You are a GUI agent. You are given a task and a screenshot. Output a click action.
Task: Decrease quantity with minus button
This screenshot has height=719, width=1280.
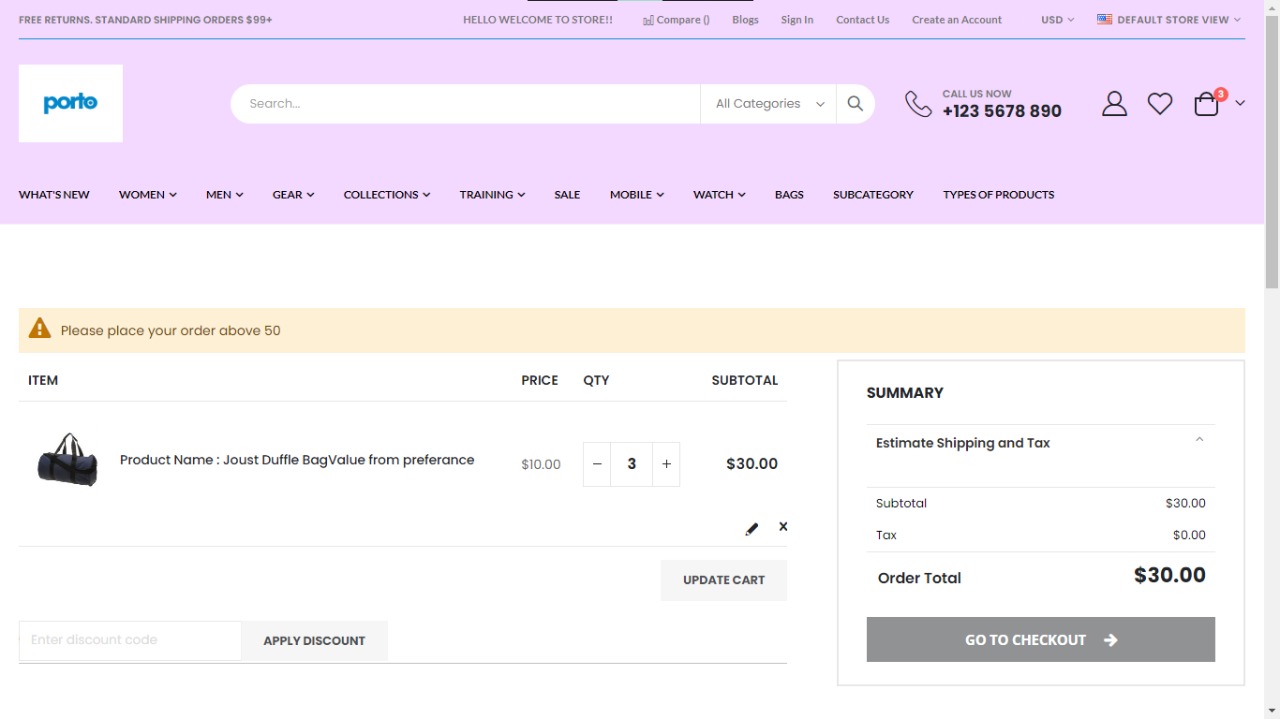click(597, 464)
